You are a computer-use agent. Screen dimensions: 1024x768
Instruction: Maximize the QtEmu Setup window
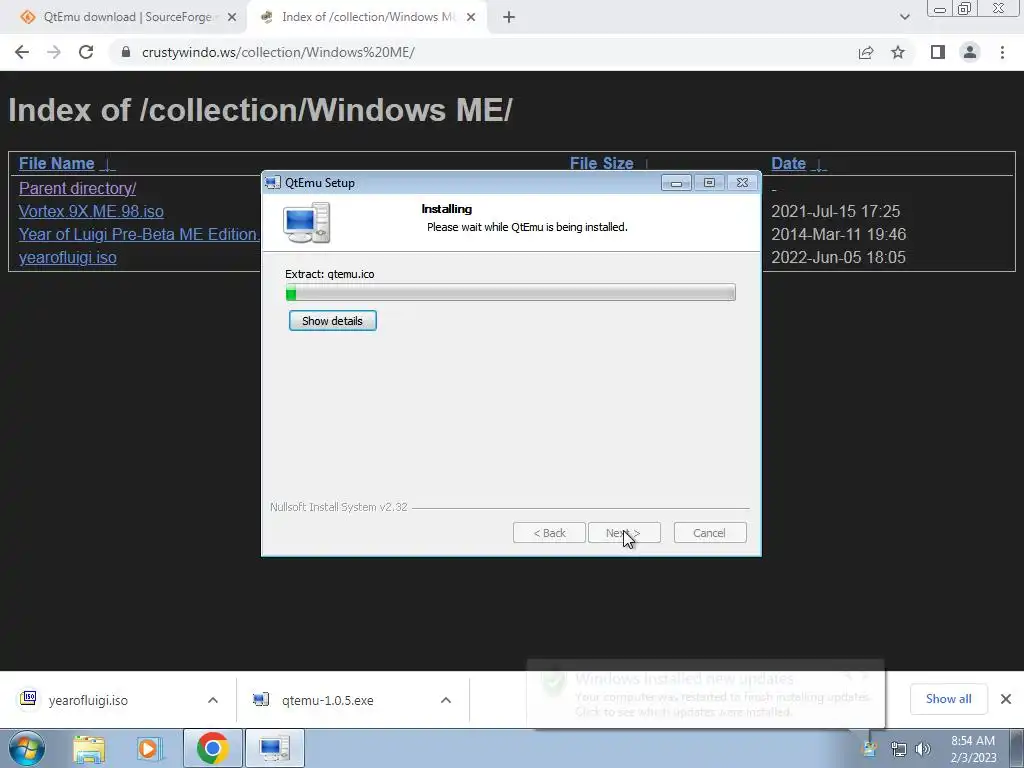(709, 183)
